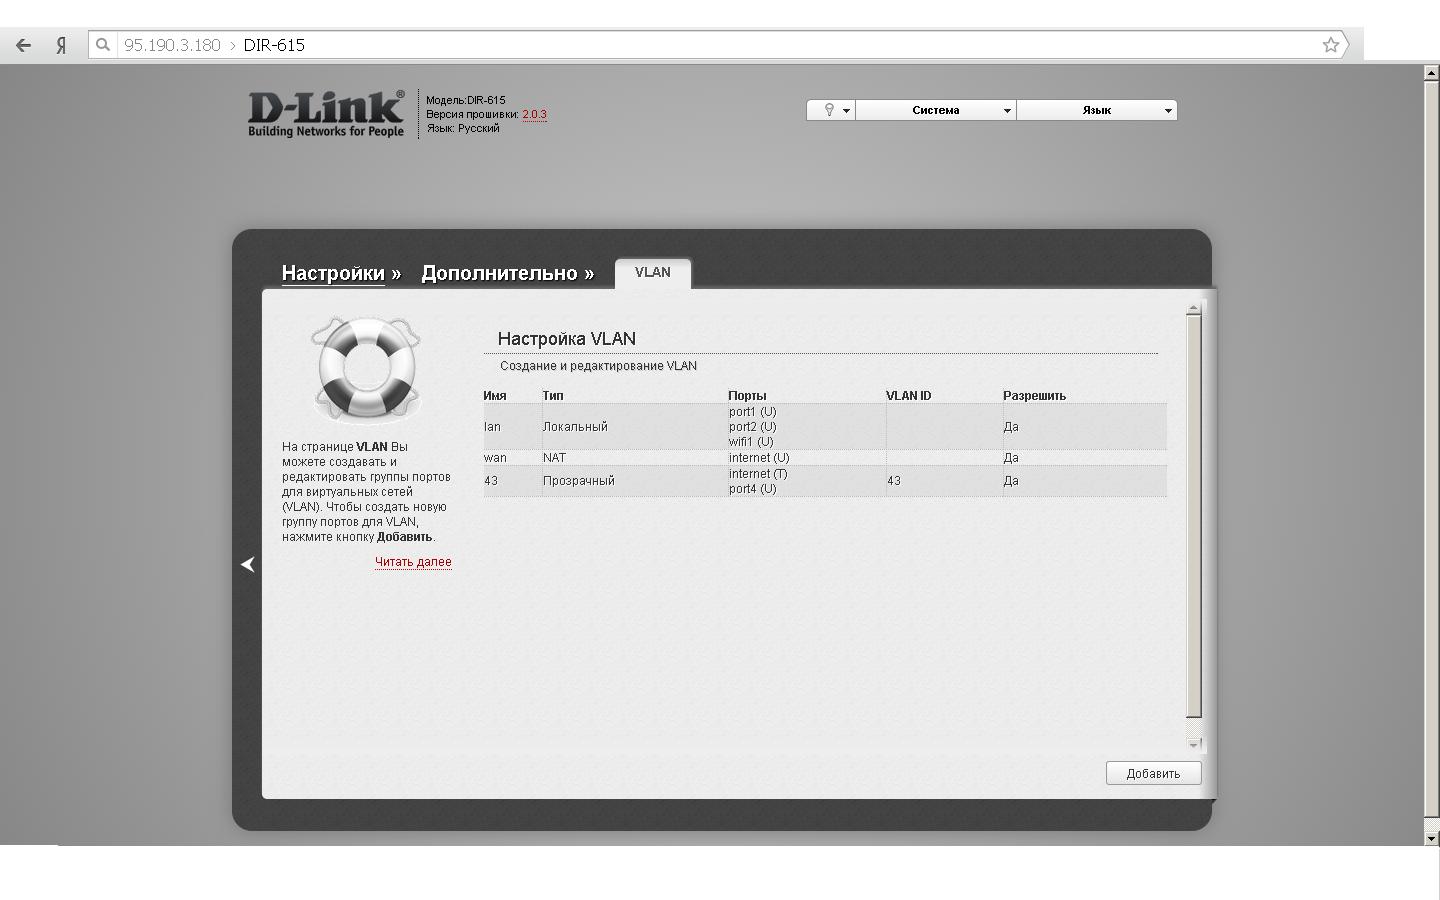Select the VLAN tab
The image size is (1440, 900).
(653, 273)
